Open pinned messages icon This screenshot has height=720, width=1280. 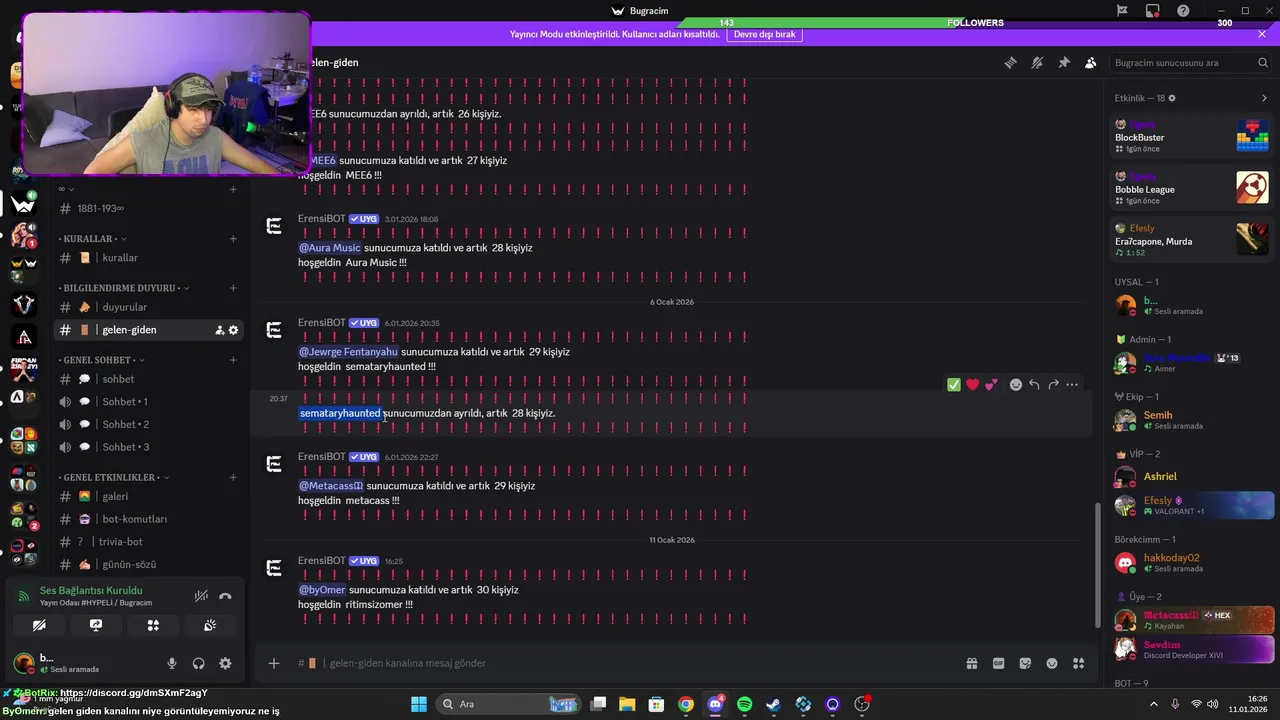point(1064,62)
